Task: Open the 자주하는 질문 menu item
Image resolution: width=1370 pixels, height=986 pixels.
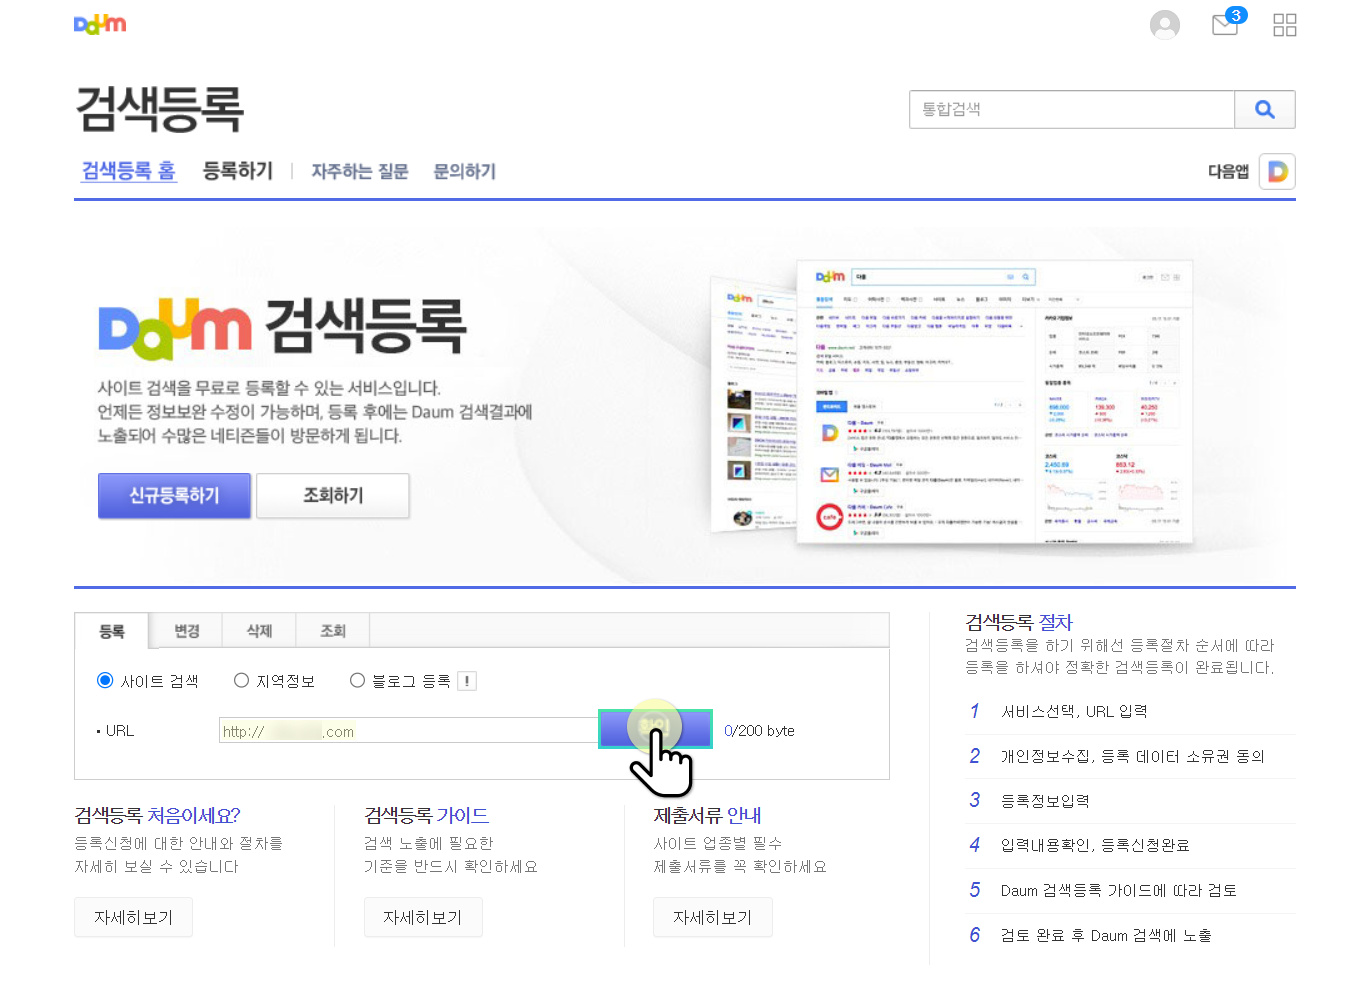Action: pyautogui.click(x=360, y=171)
